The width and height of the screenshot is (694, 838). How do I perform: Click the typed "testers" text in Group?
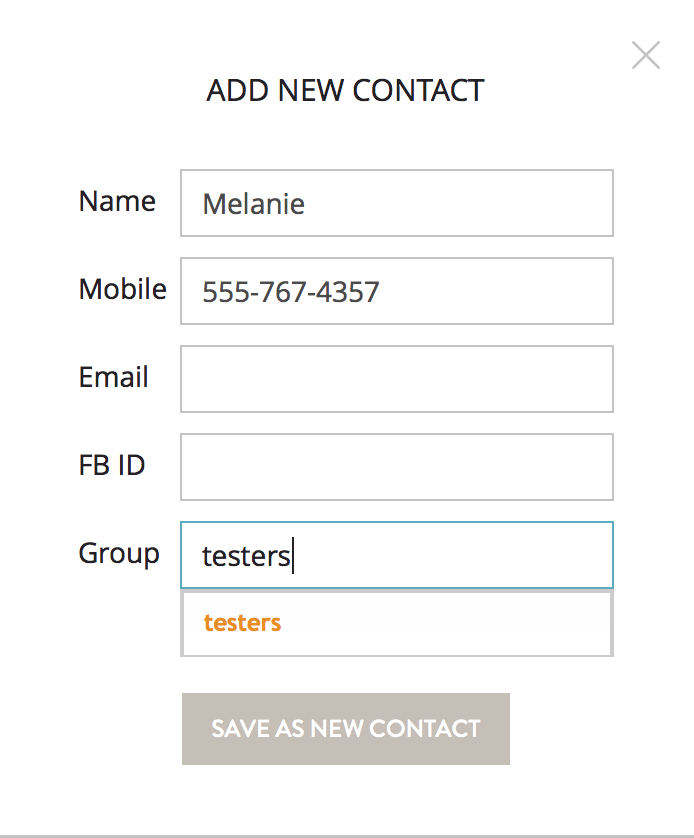point(245,556)
